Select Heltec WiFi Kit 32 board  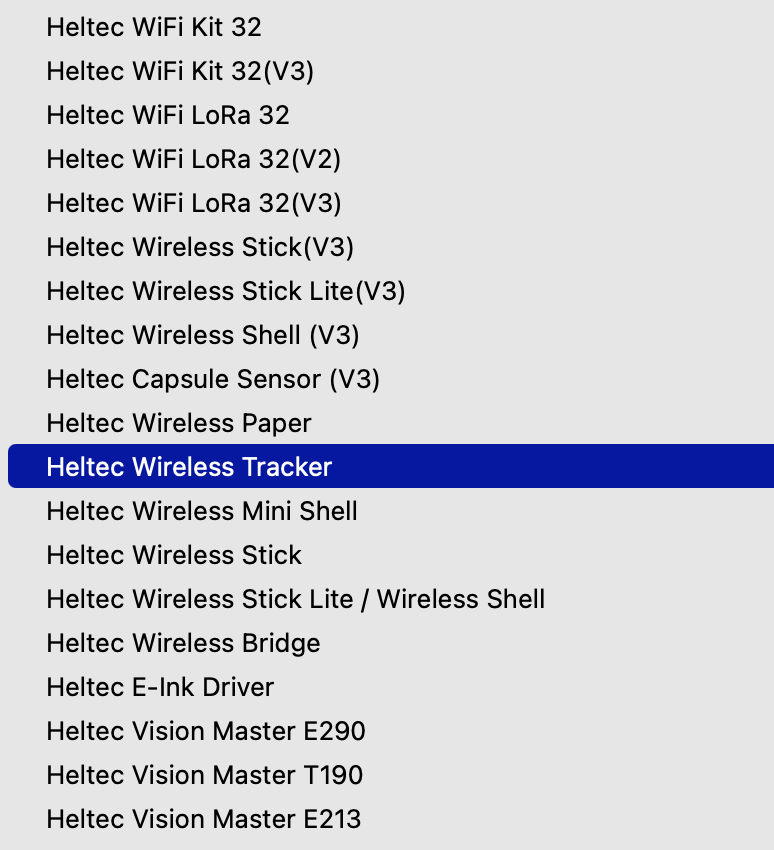[x=154, y=27]
